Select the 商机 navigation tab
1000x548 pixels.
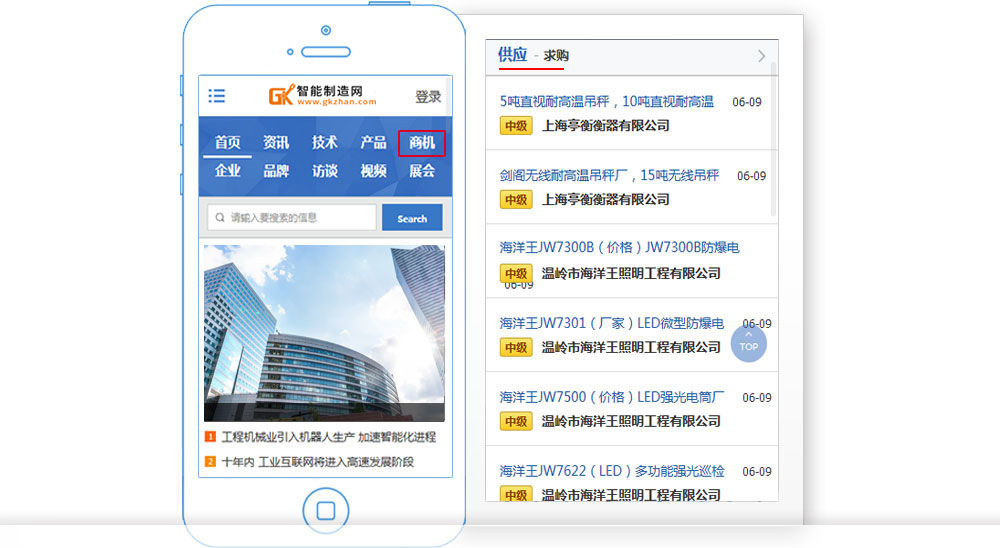[421, 143]
